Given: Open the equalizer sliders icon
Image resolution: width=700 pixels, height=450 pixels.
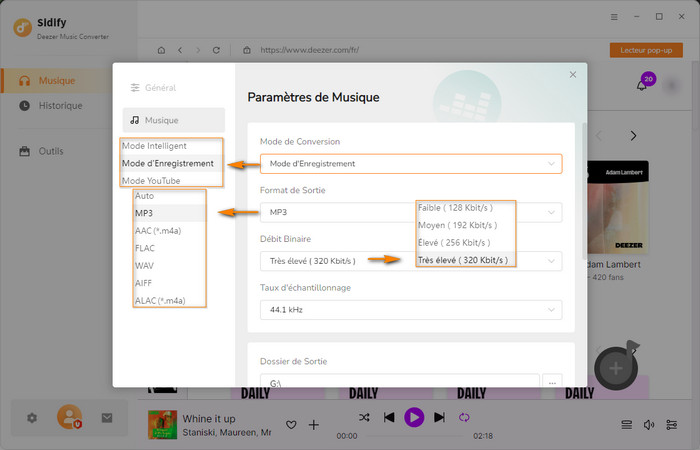Looking at the screenshot, I should [x=672, y=425].
